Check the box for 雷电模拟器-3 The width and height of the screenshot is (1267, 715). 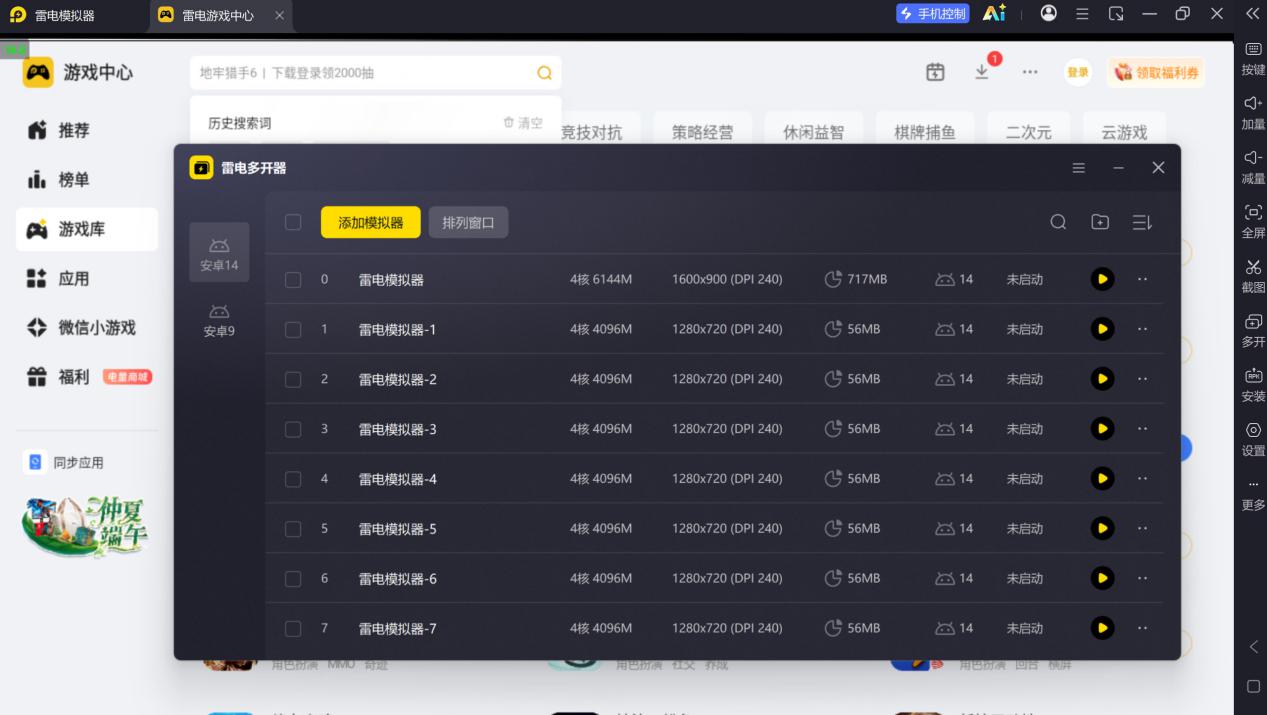293,429
